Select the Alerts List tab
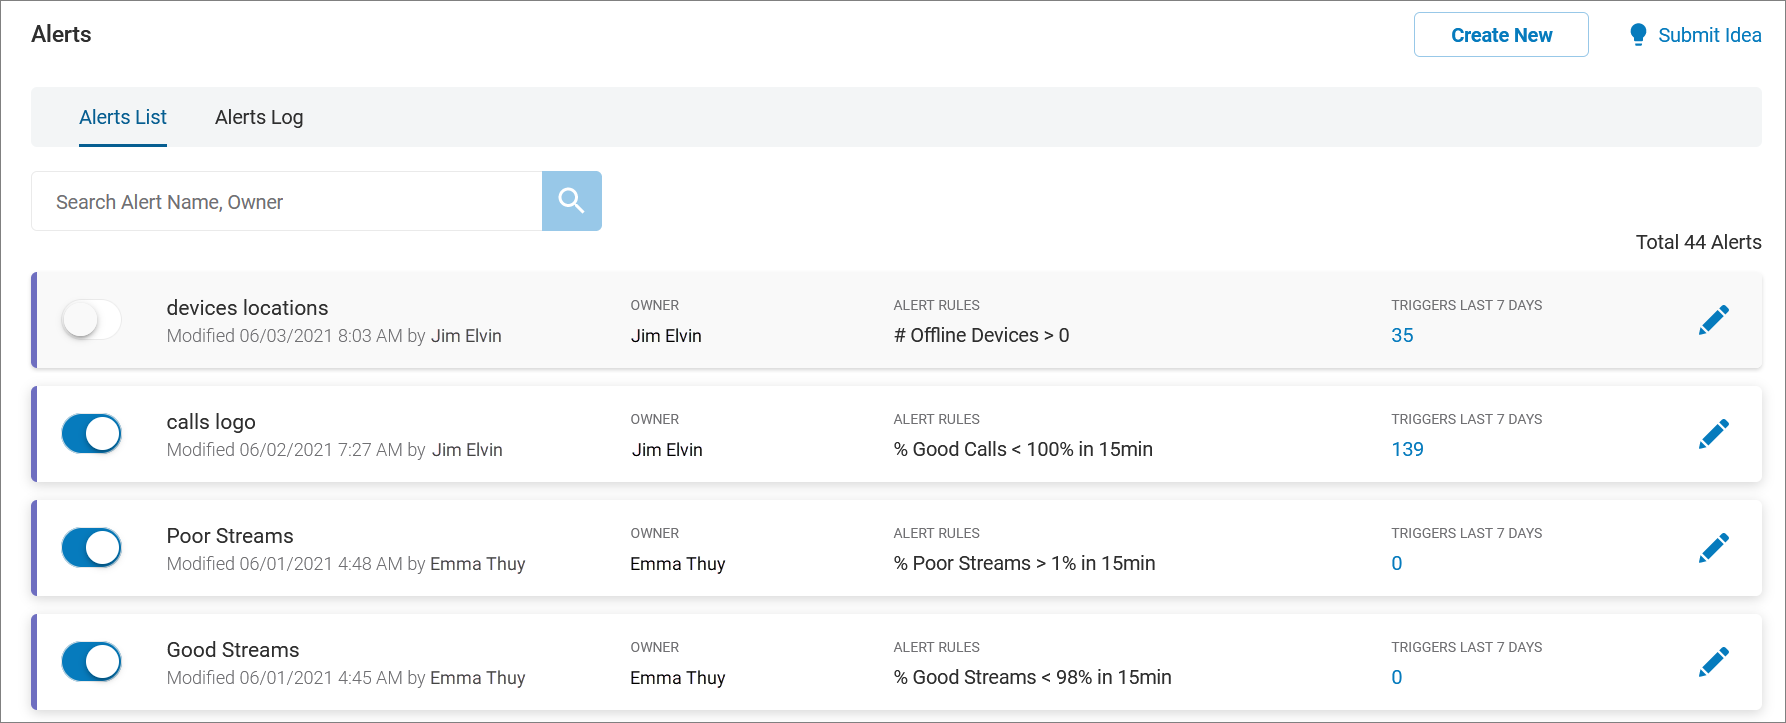 [123, 117]
